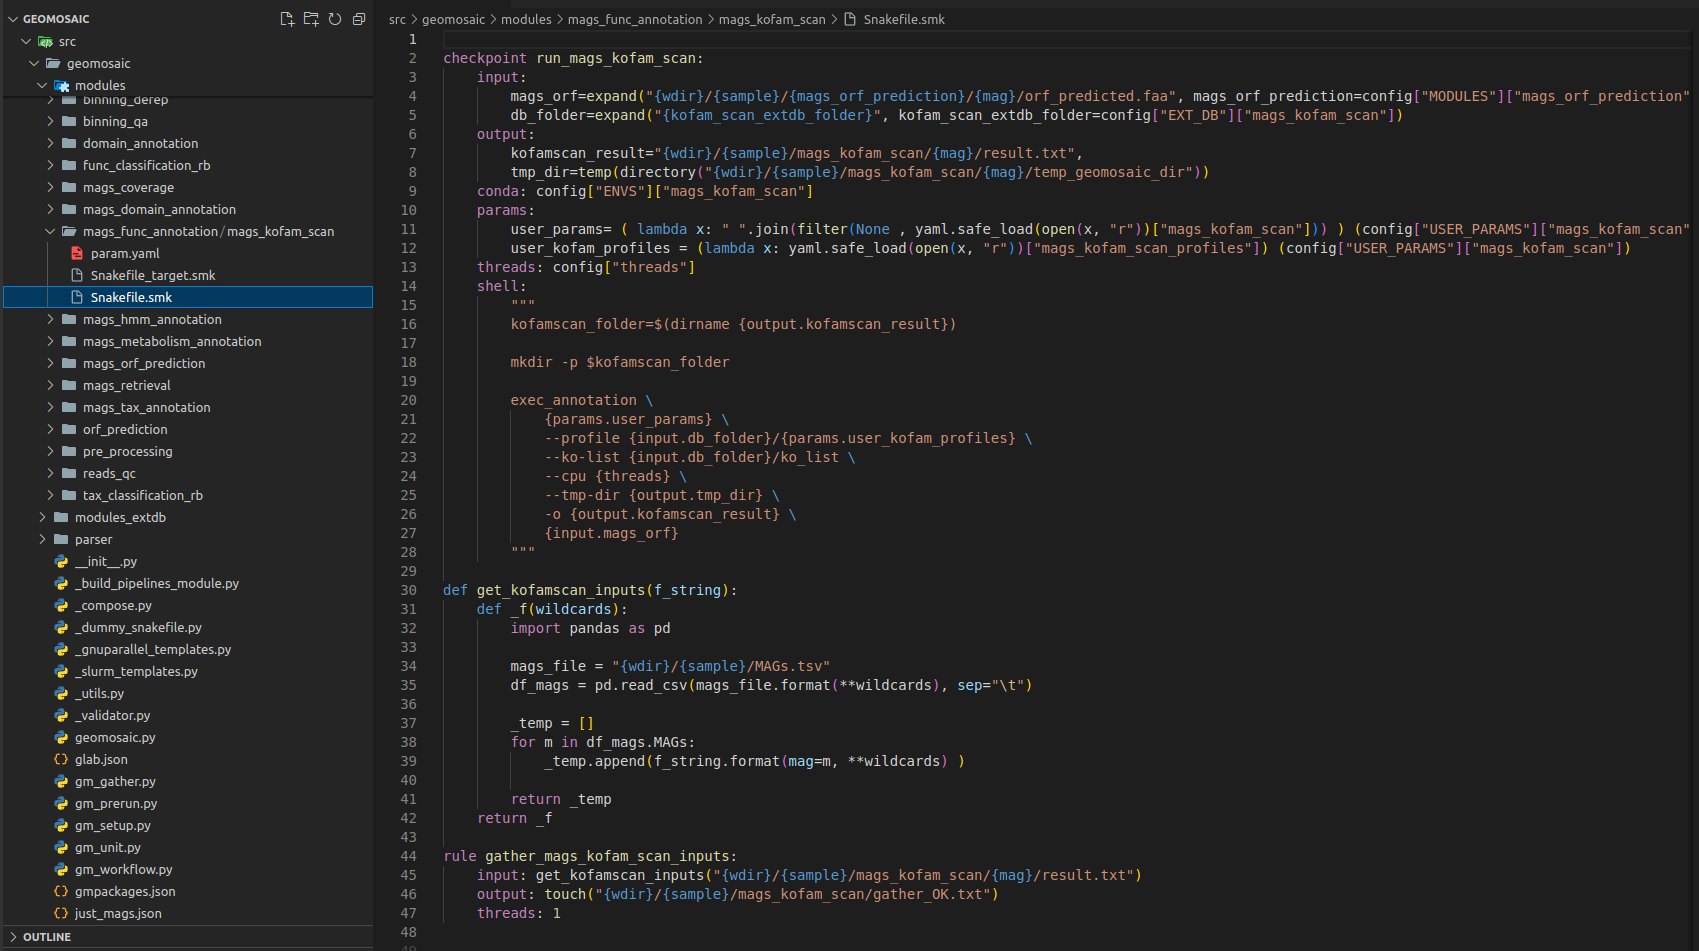This screenshot has width=1699, height=951.
Task: Click the New File icon in explorer header
Action: [x=287, y=19]
